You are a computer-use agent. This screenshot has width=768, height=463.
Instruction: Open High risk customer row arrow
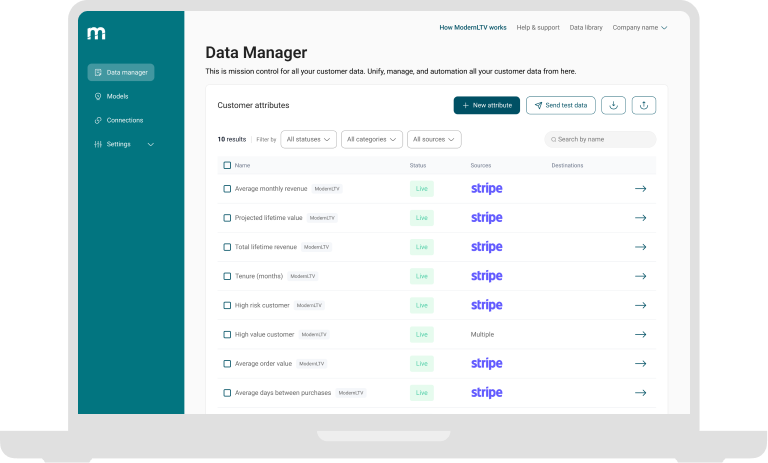pyautogui.click(x=641, y=306)
